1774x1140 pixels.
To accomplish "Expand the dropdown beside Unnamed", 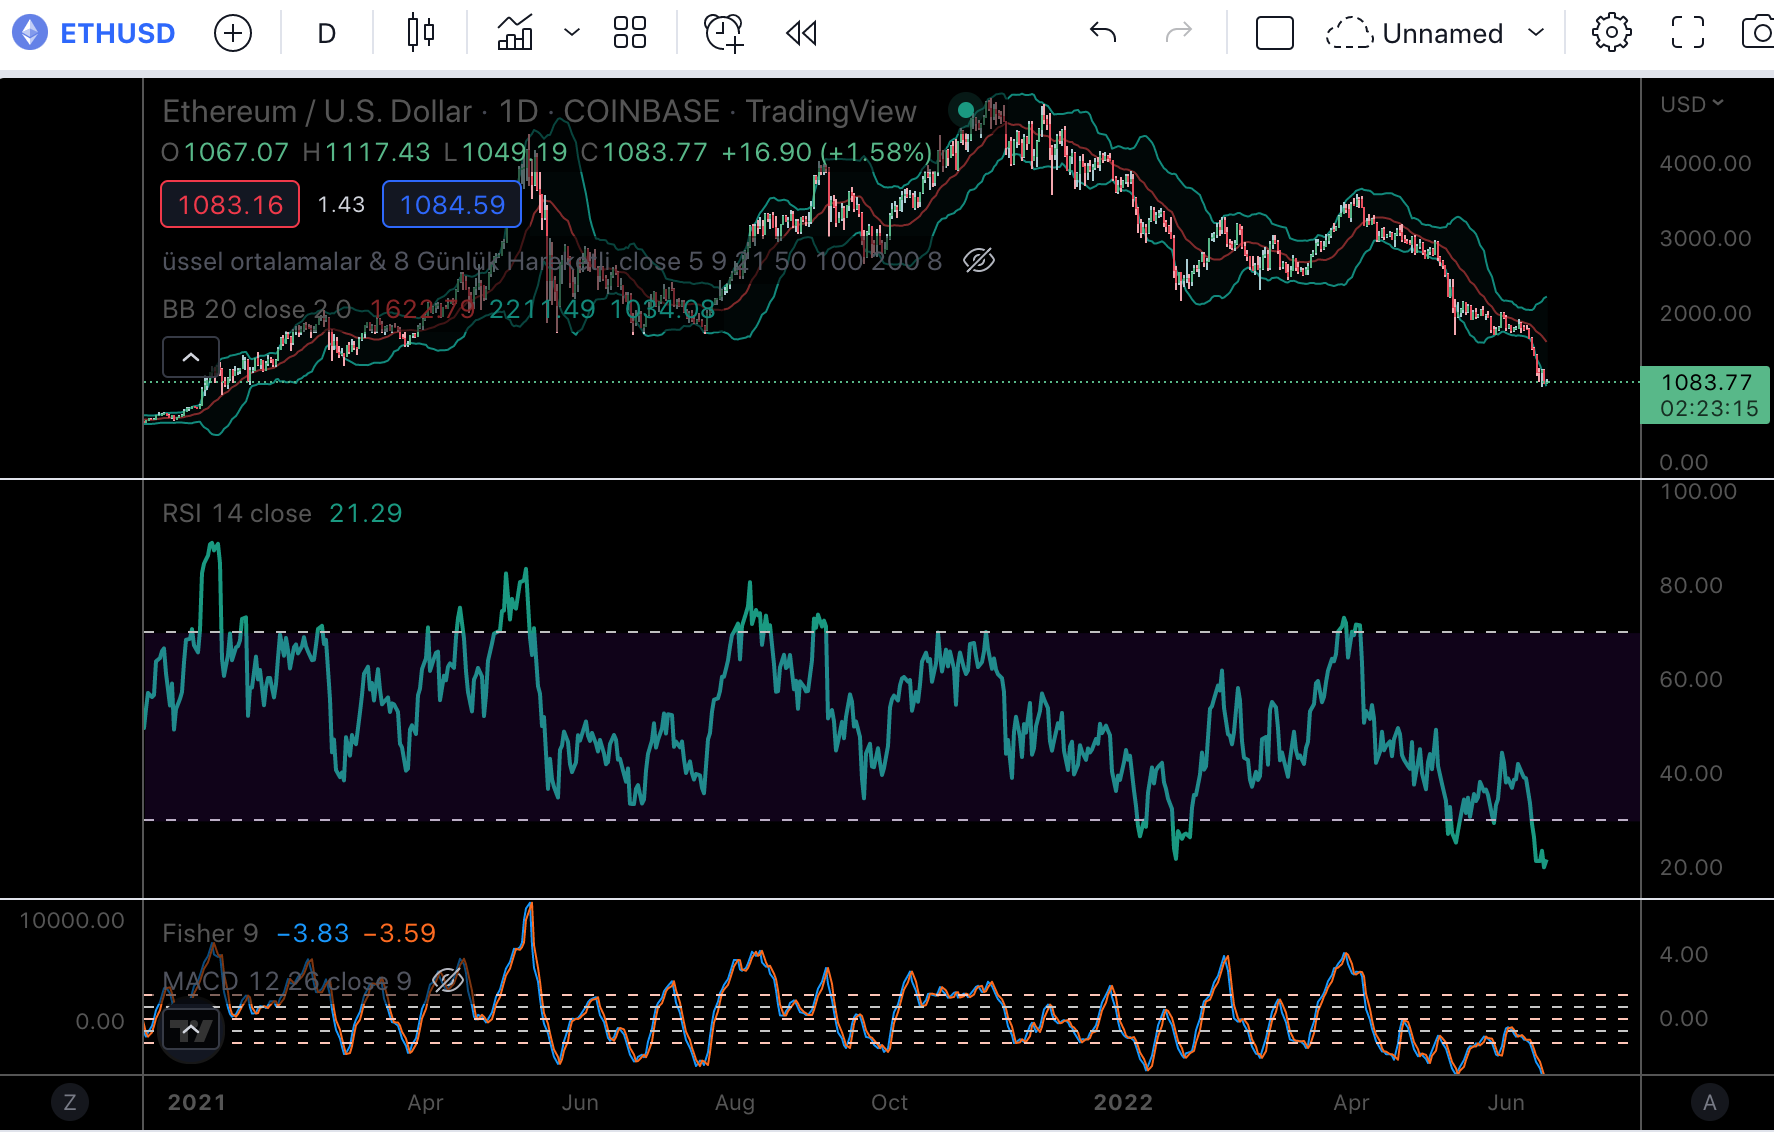I will tap(1536, 33).
